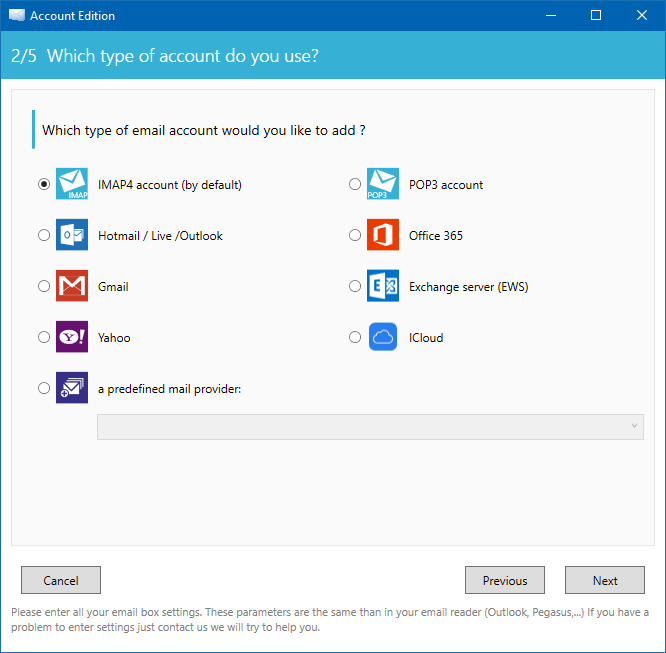The height and width of the screenshot is (653, 666).
Task: Click the Exchange server logo icon
Action: [383, 286]
